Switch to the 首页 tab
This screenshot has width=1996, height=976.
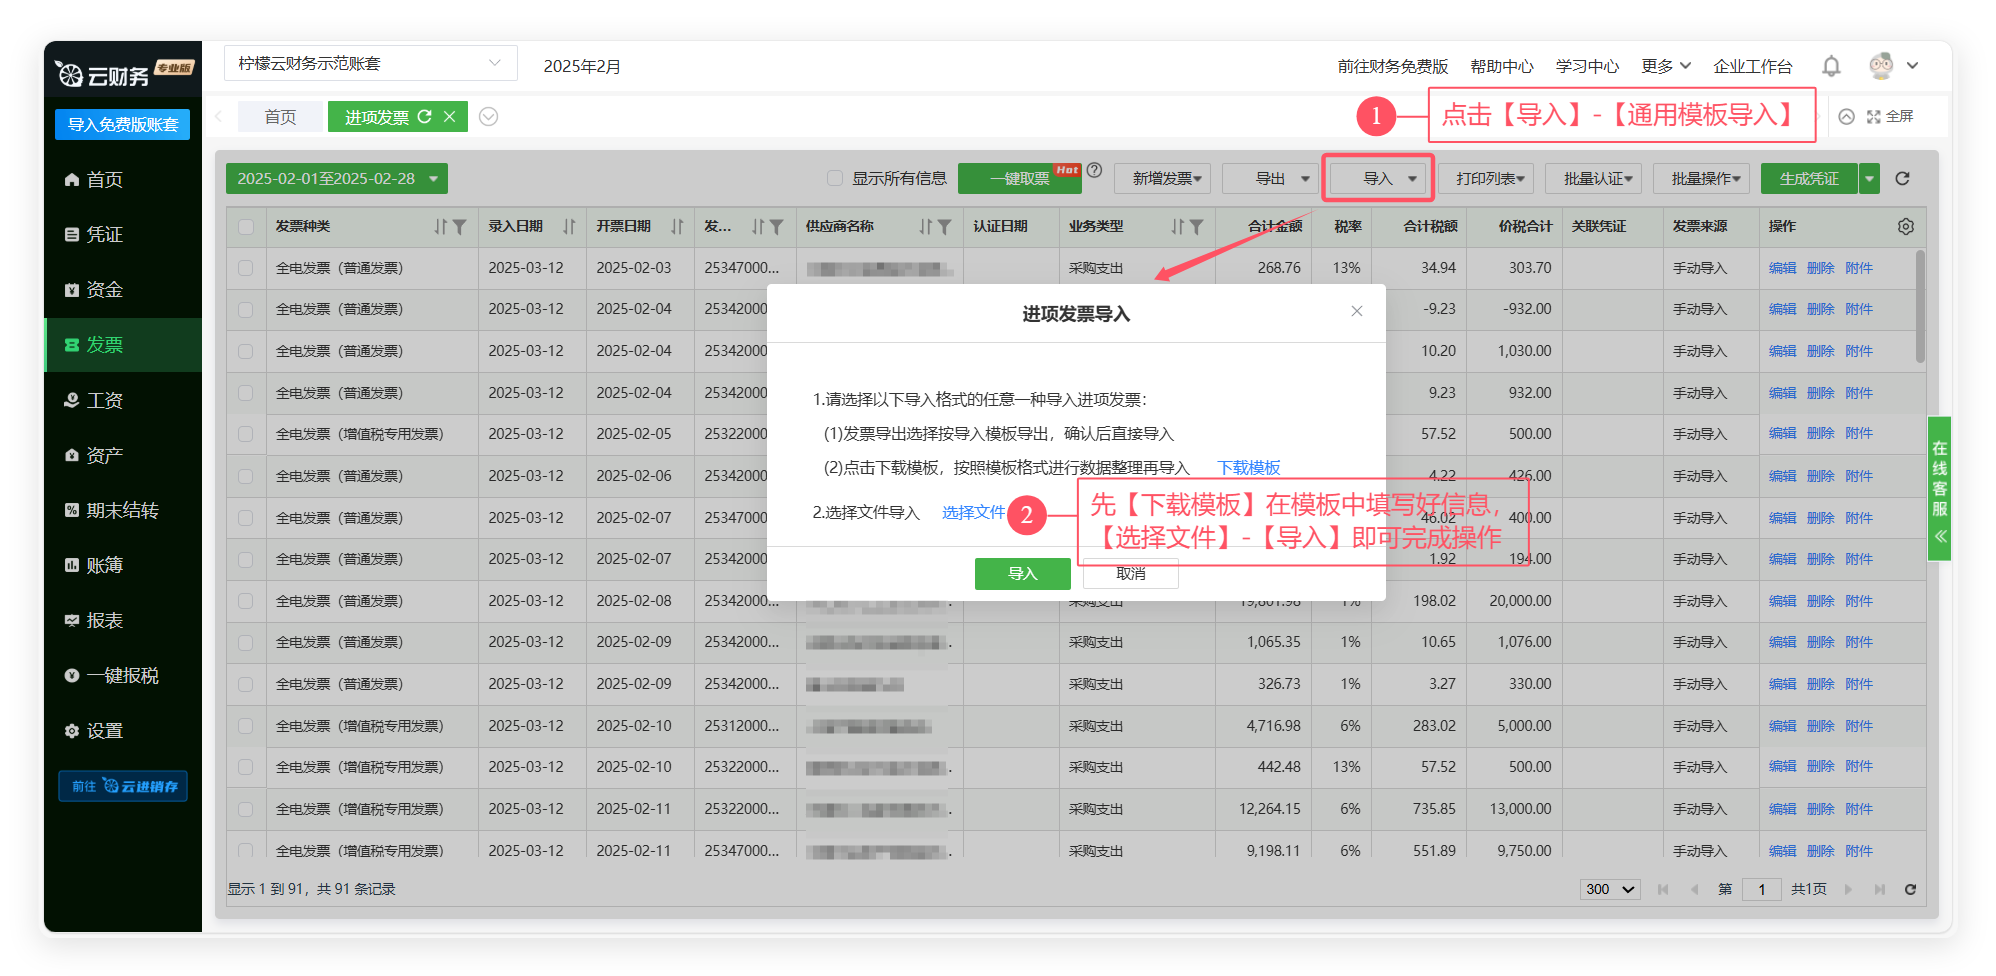pyautogui.click(x=280, y=117)
